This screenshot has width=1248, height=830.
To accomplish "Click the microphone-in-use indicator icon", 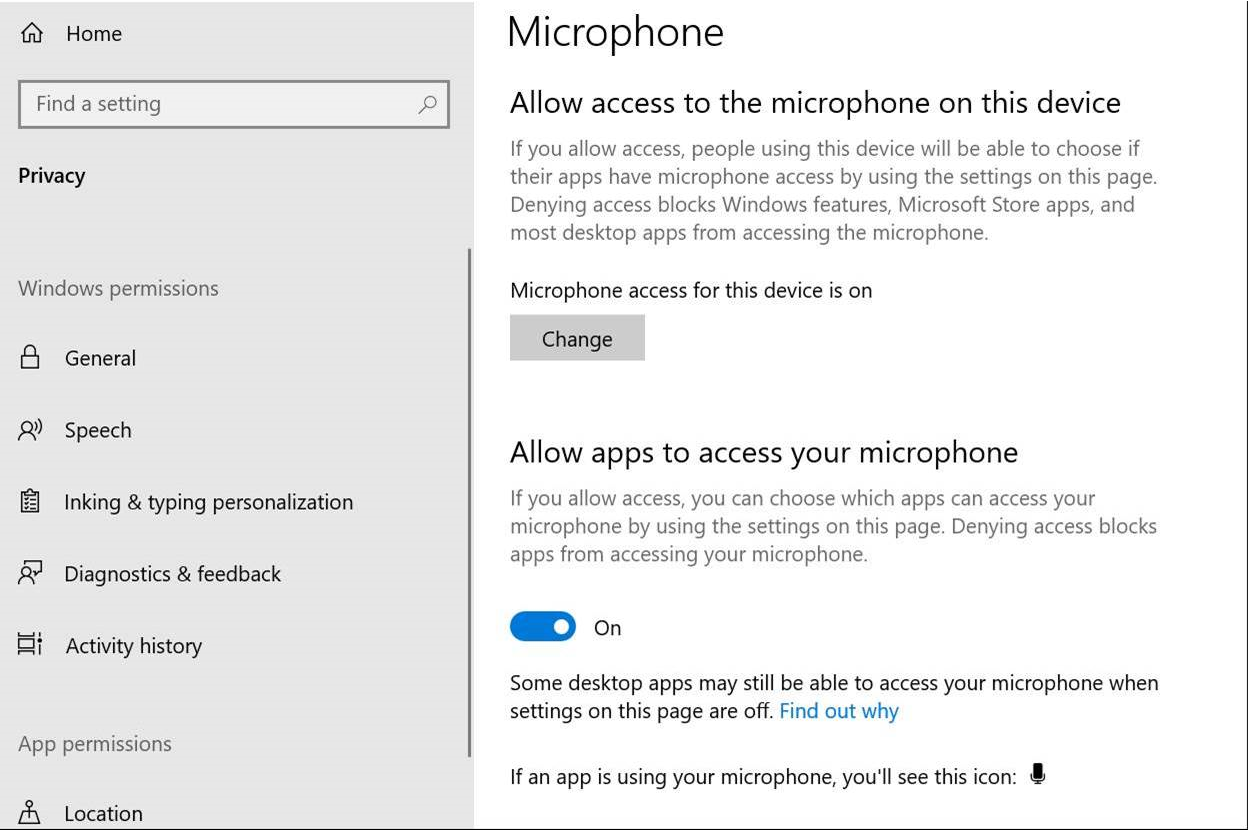I will pyautogui.click(x=1037, y=773).
